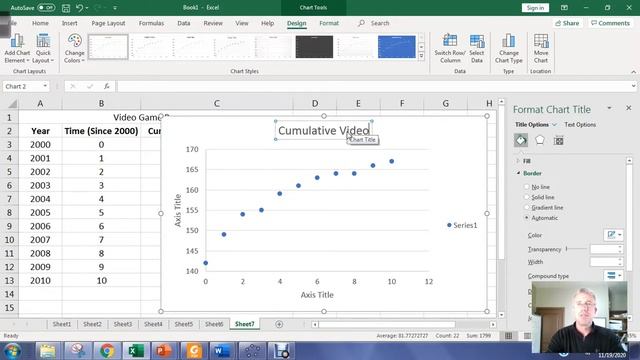Screen dimensions: 640x360
Task: Switch to Text Options tab
Action: pyautogui.click(x=580, y=124)
